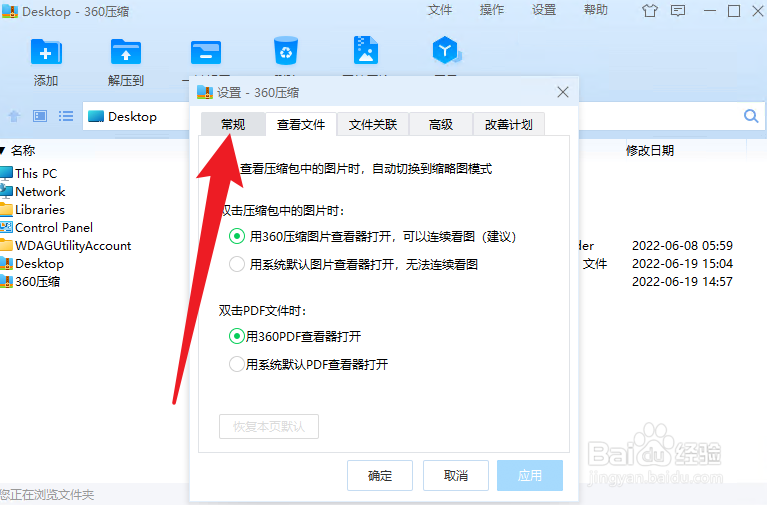
Task: Switch to thumbnail view icon
Action: (40, 116)
